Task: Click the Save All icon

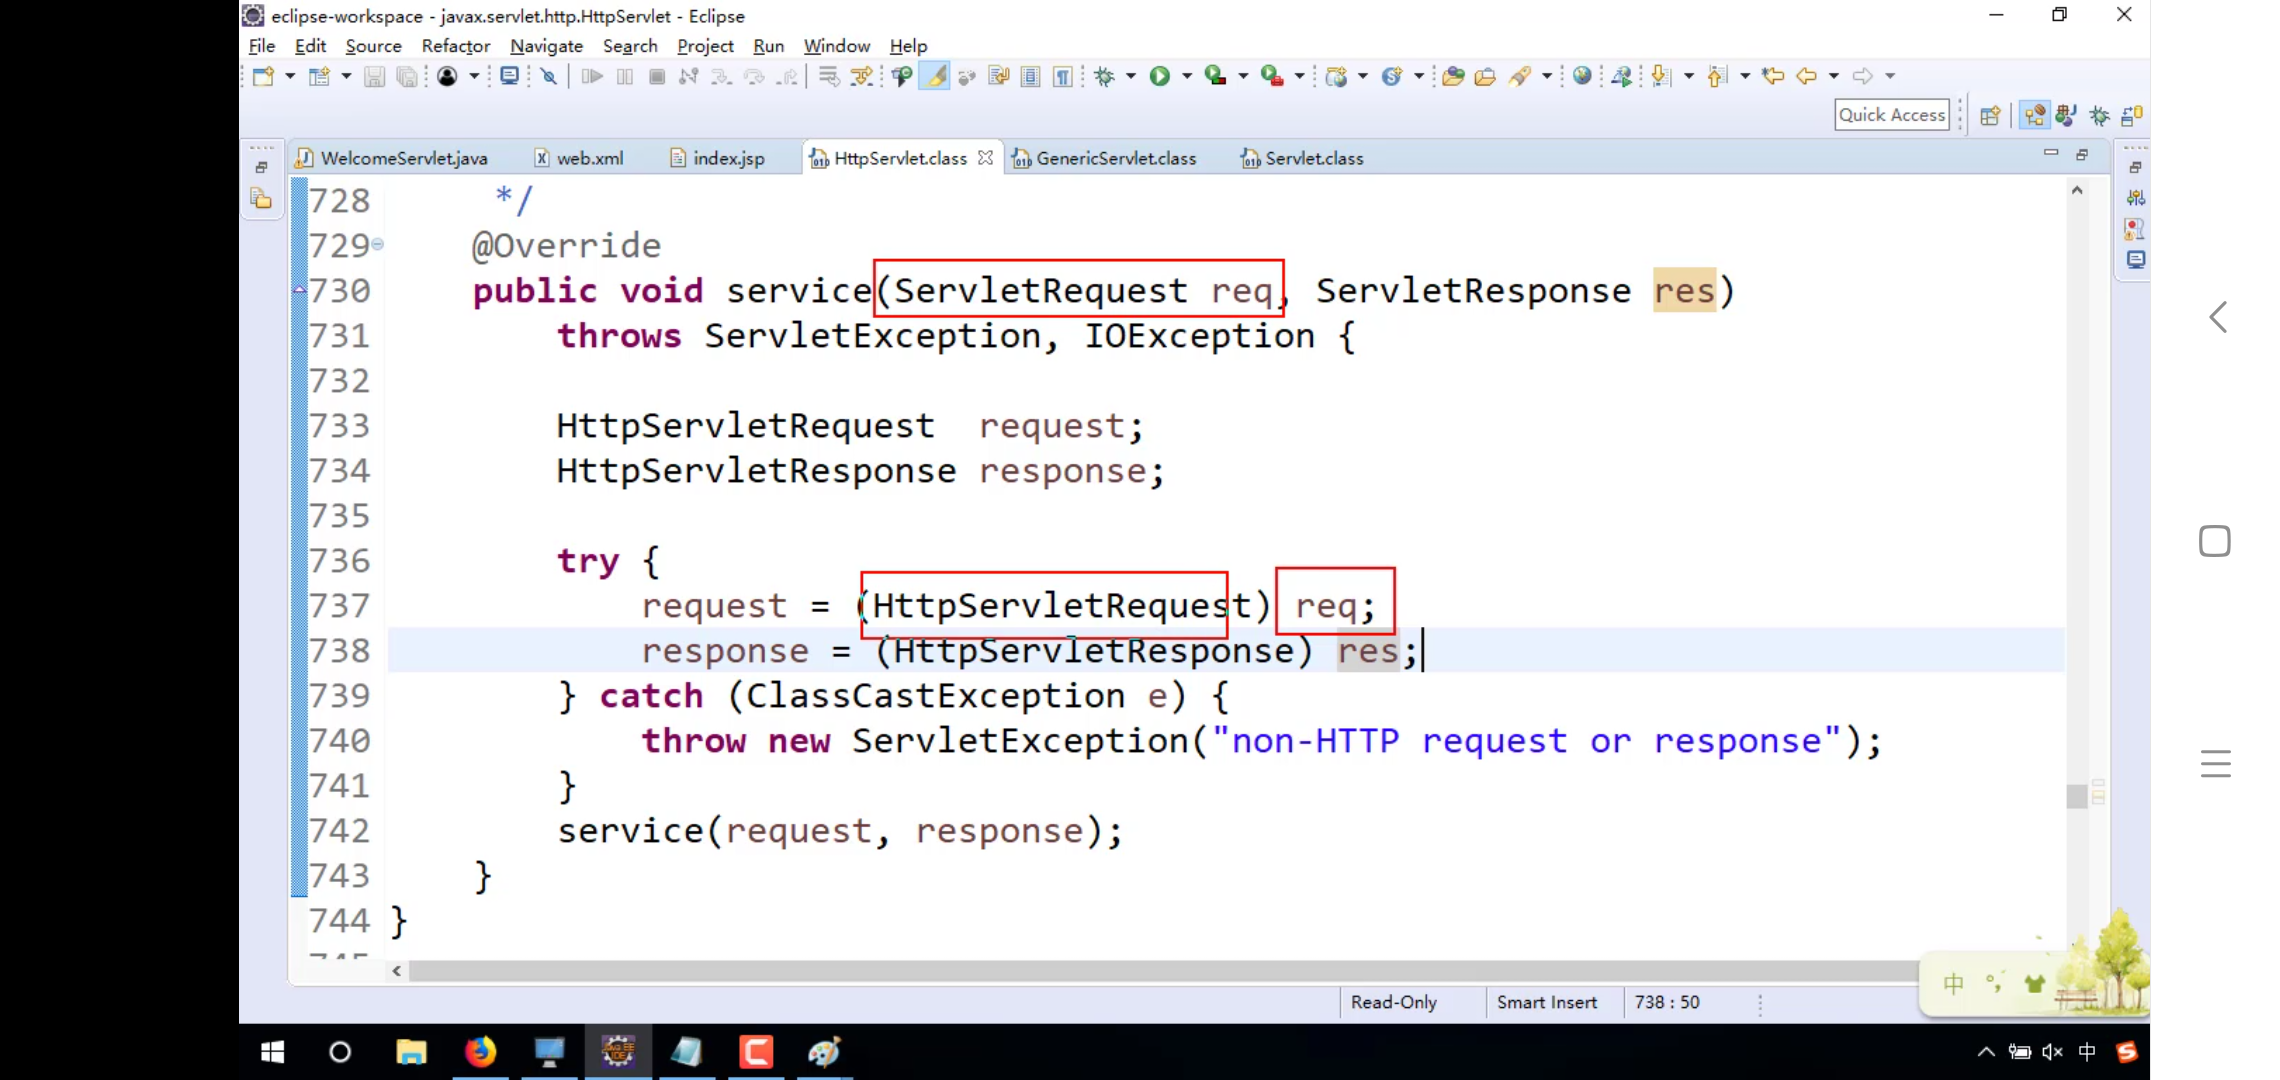Action: click(406, 76)
